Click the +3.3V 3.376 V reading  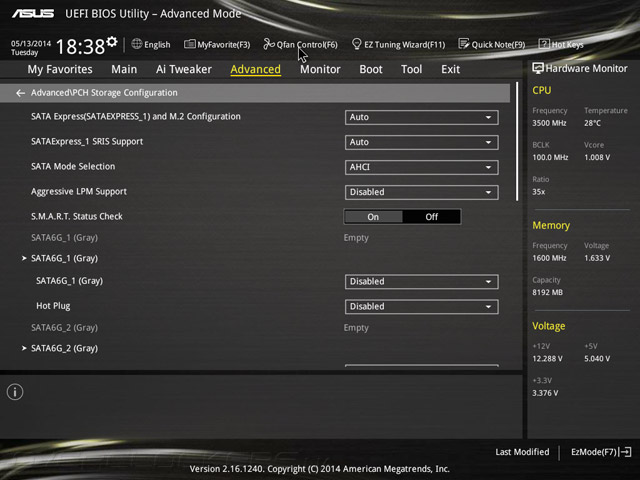pos(545,393)
